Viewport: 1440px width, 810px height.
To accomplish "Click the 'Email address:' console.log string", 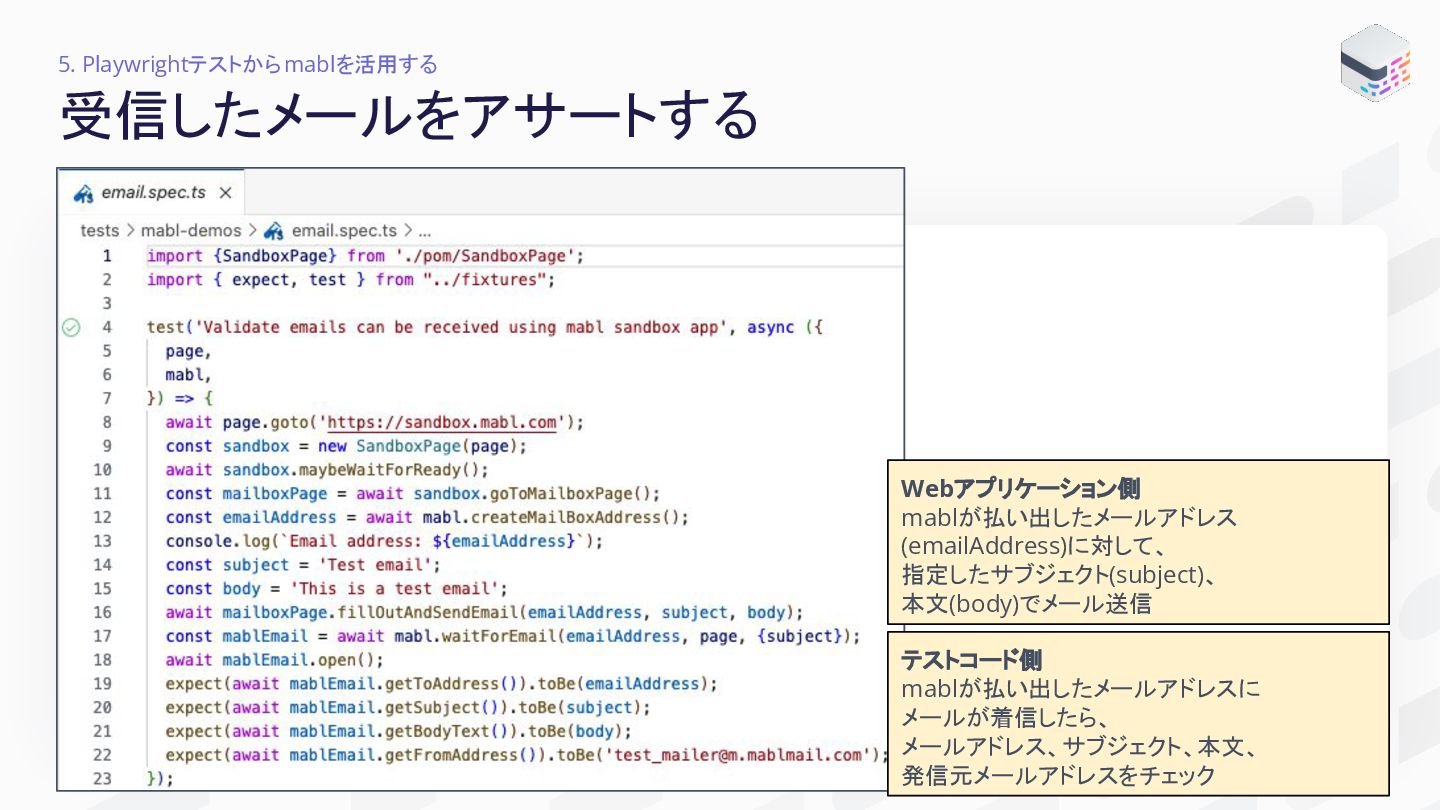I will click(x=433, y=541).
